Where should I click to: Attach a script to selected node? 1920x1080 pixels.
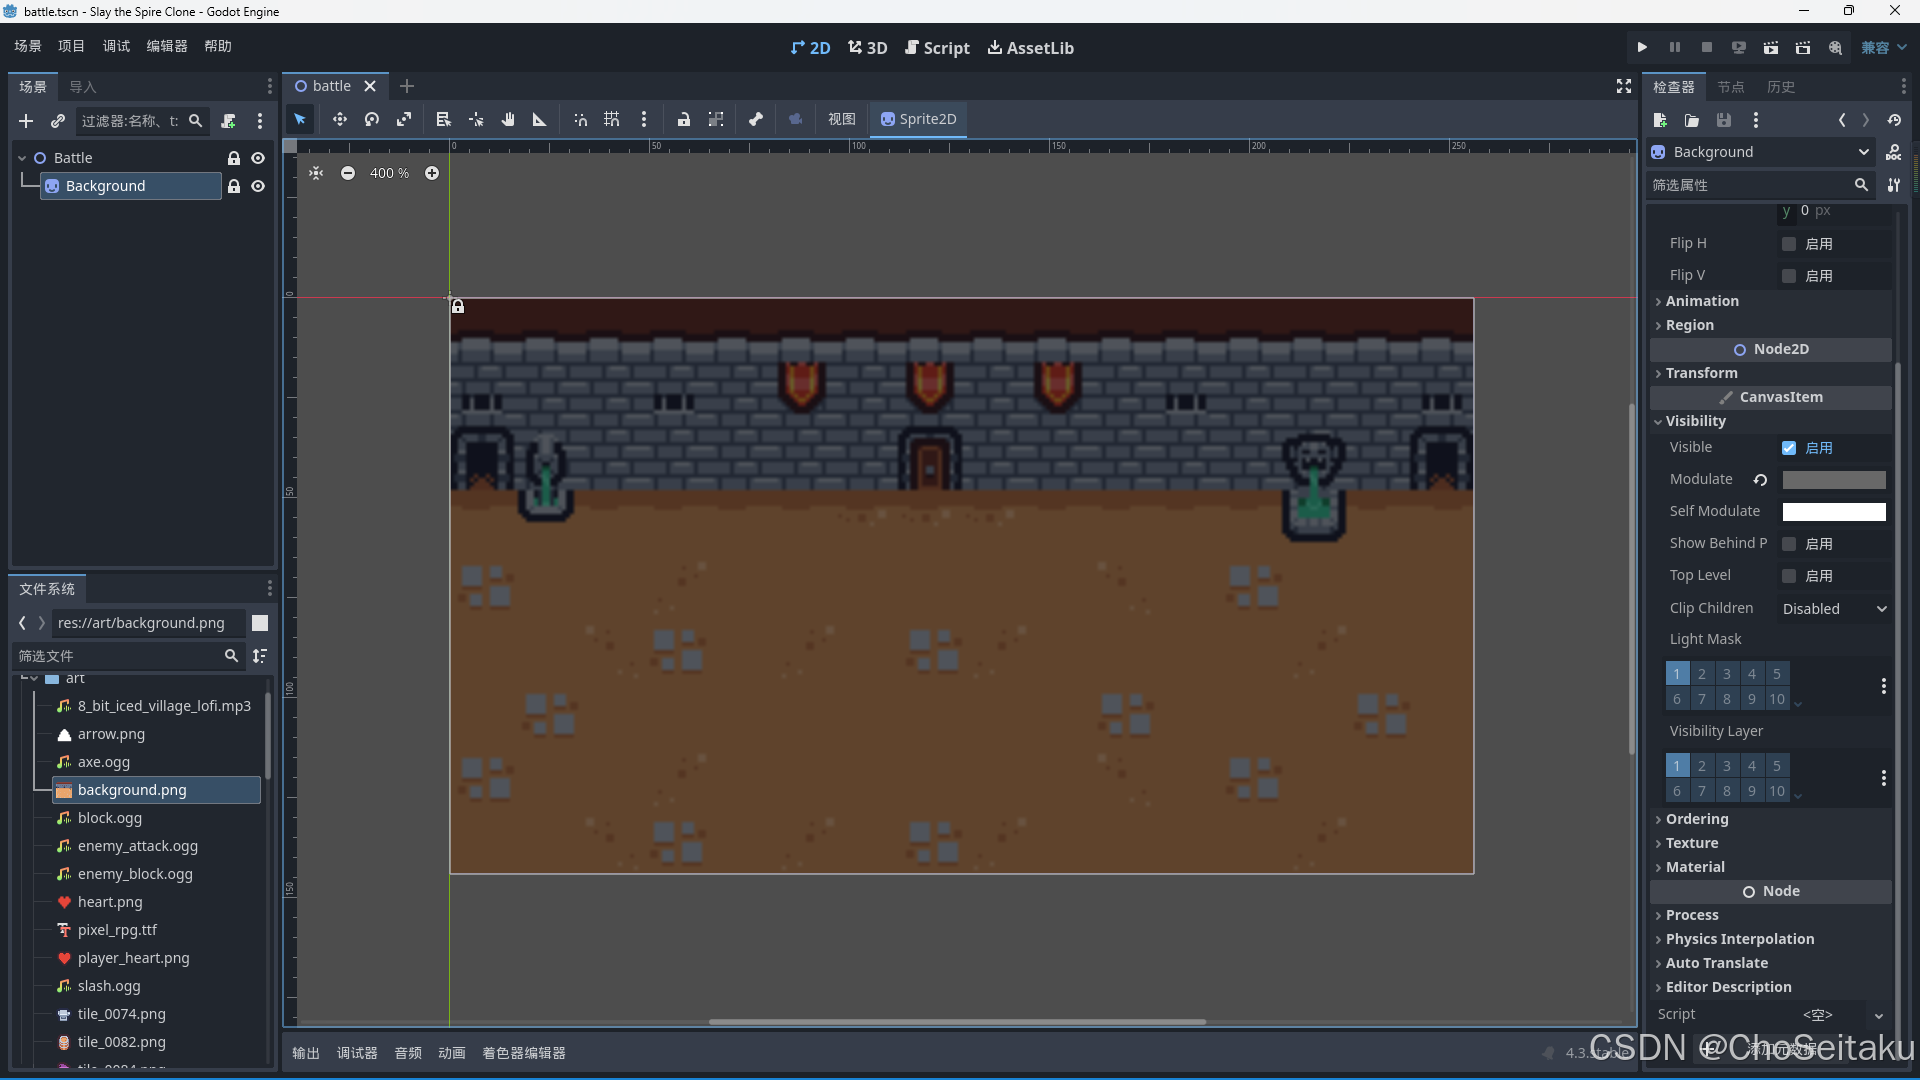(x=228, y=121)
